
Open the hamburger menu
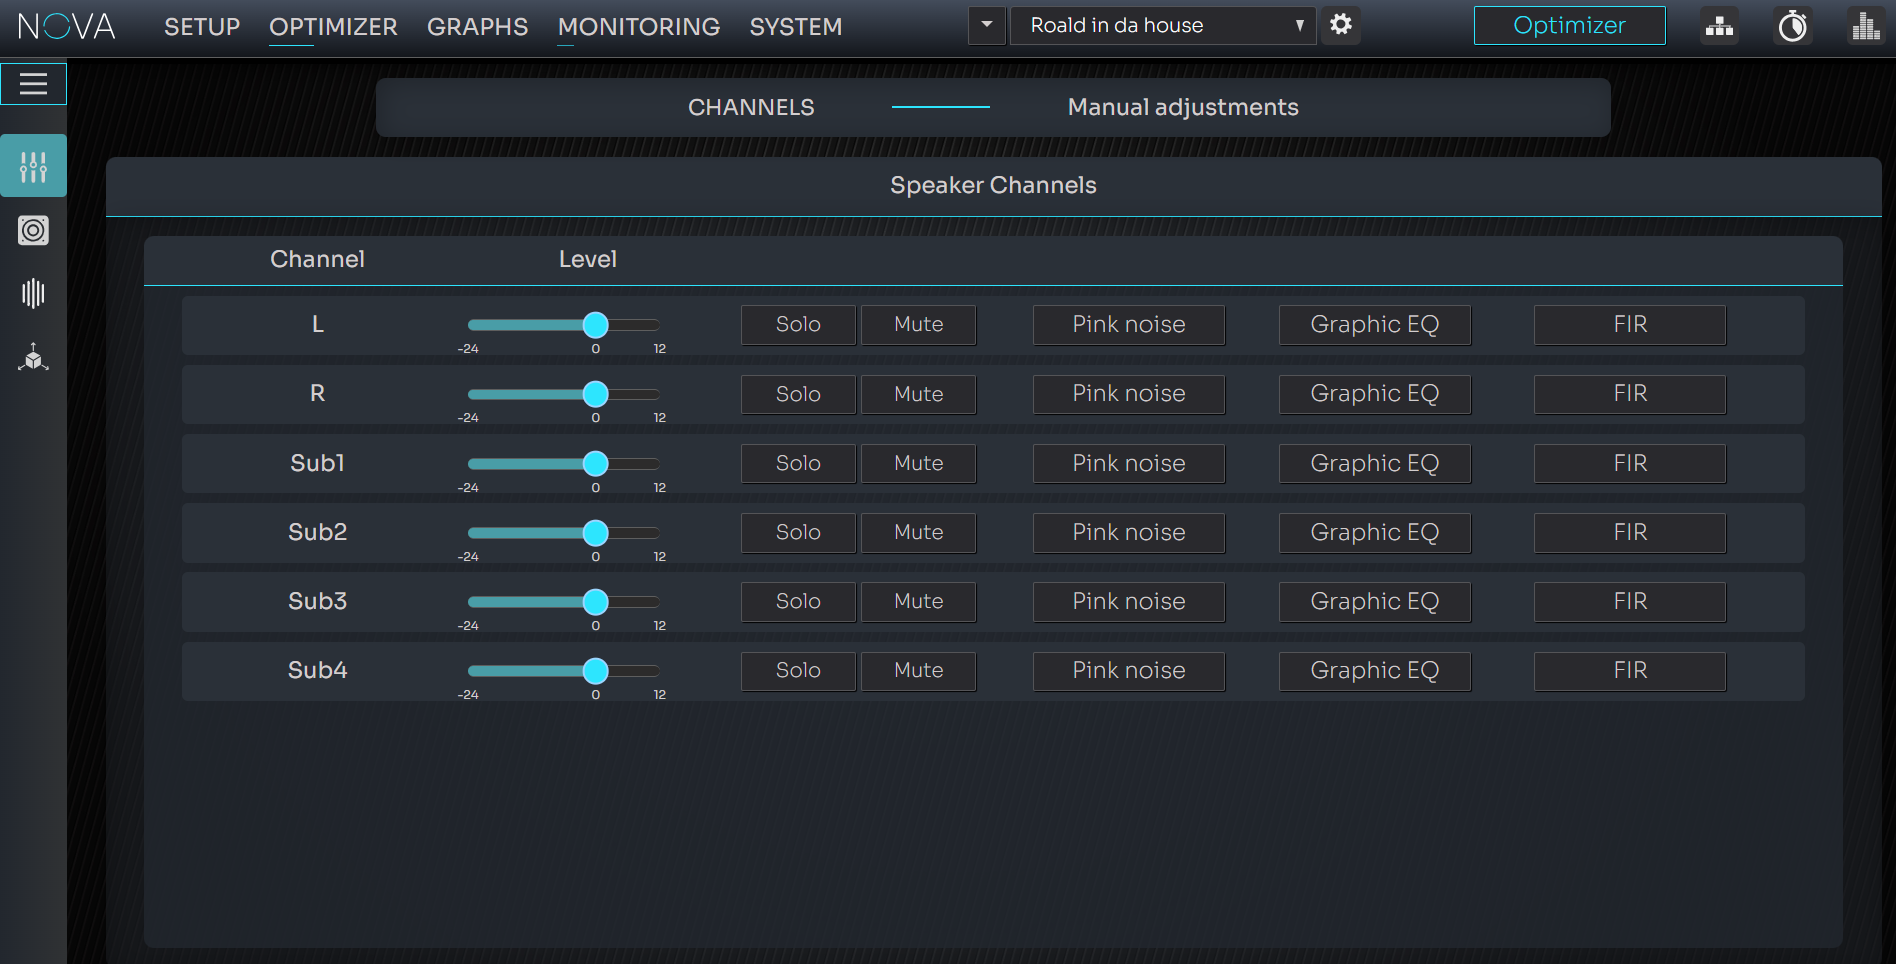click(33, 84)
